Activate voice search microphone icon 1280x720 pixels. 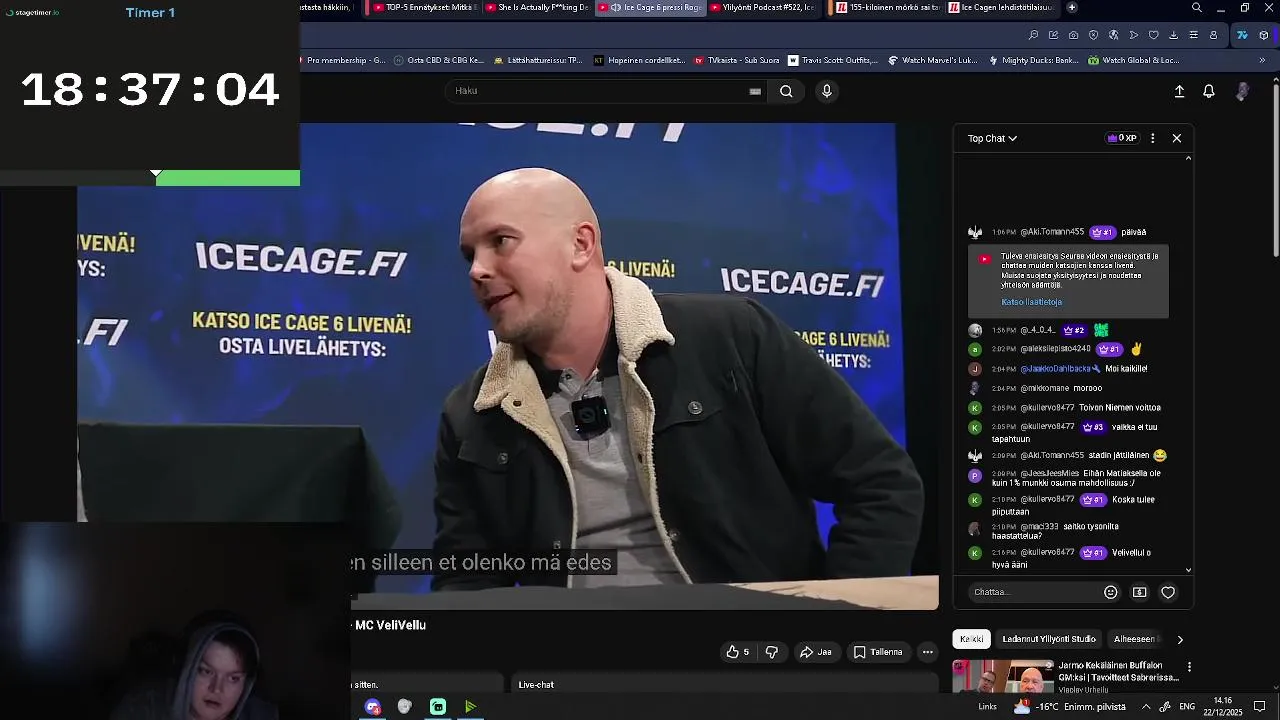826,91
